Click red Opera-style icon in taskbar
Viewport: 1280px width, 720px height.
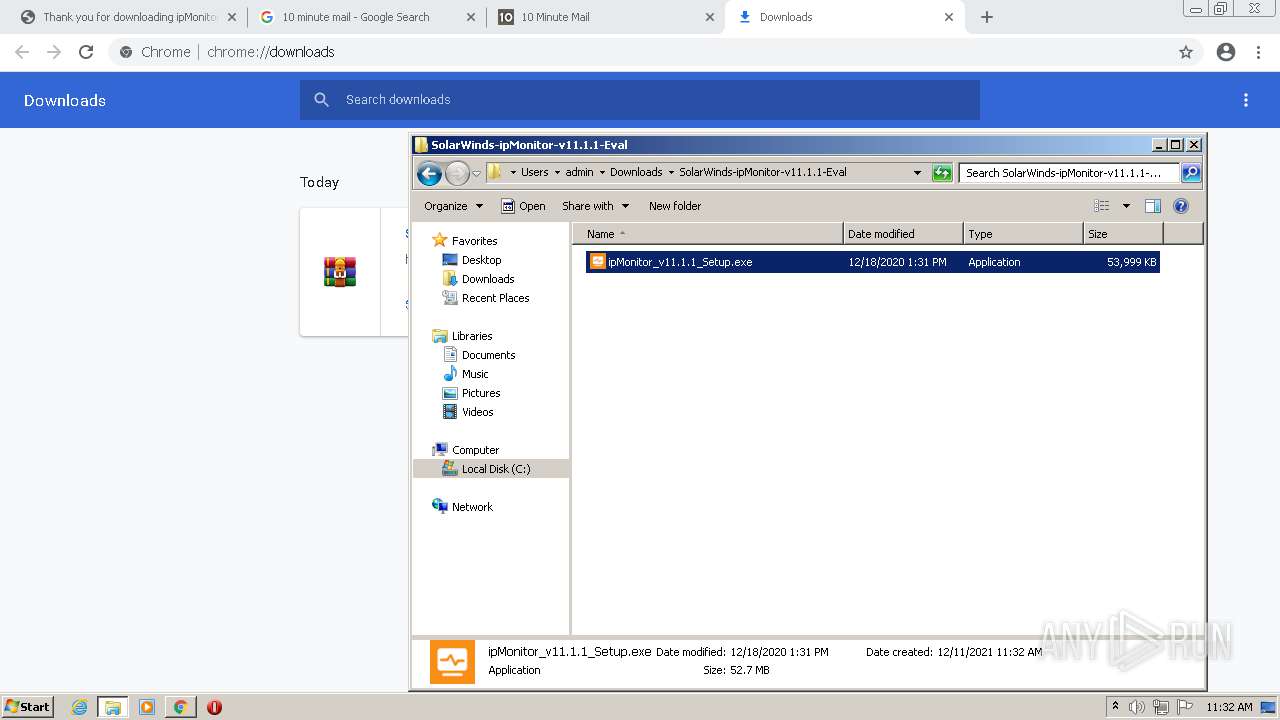pos(214,707)
